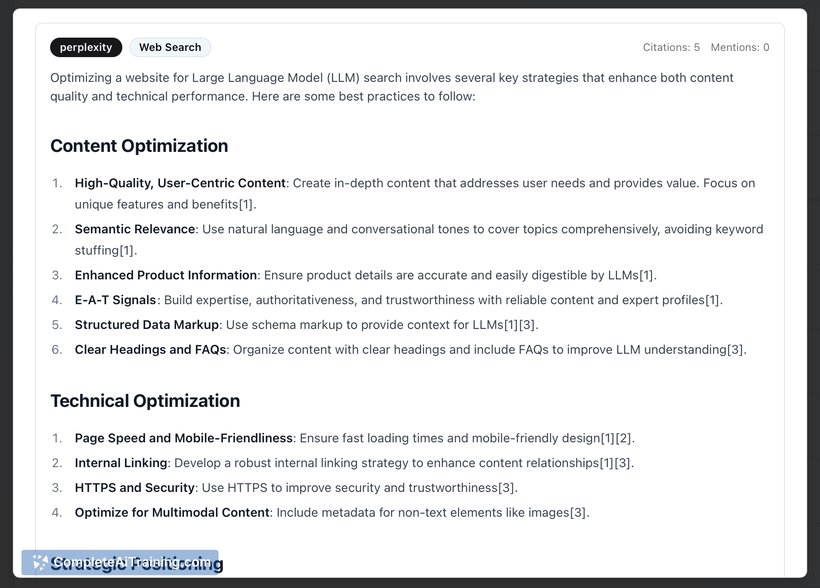The height and width of the screenshot is (588, 820).
Task: Click the CompleteAITraining logo icon
Action: [x=40, y=562]
